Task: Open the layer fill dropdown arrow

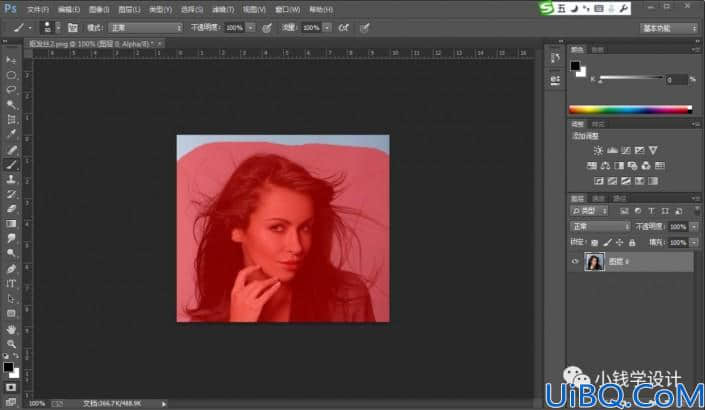Action: [x=694, y=243]
